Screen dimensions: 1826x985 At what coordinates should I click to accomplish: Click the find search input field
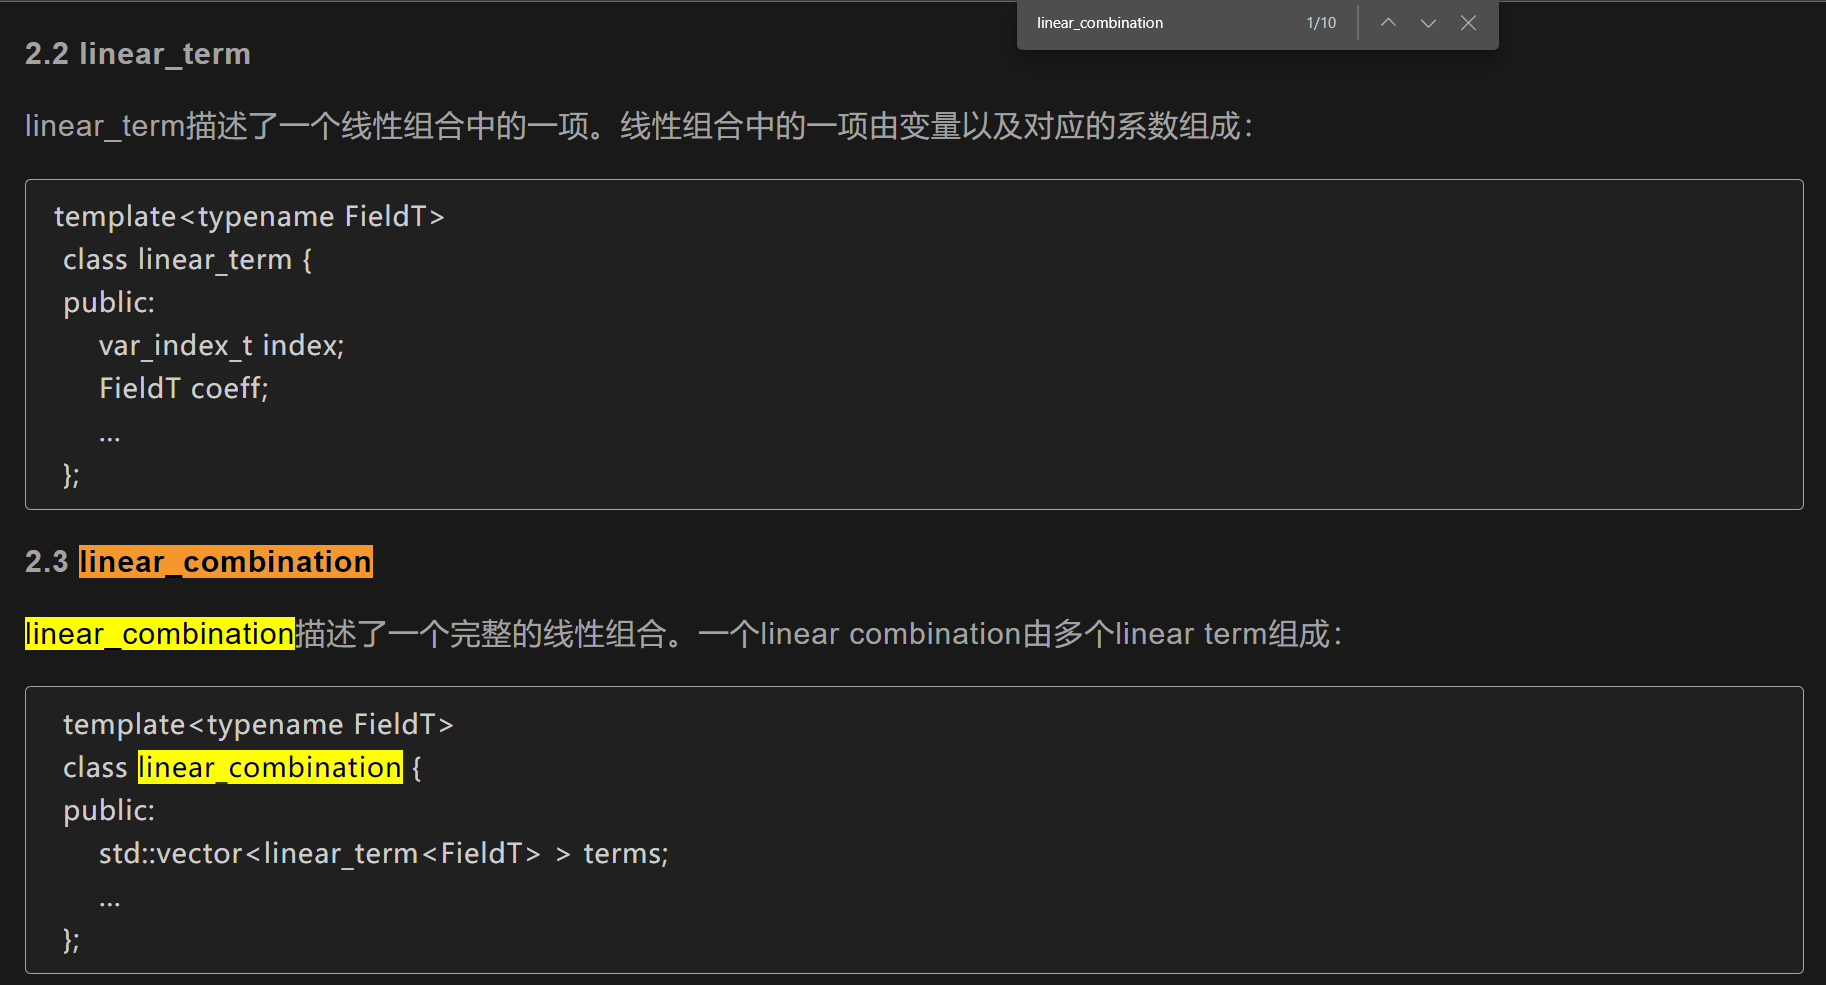coord(1160,23)
